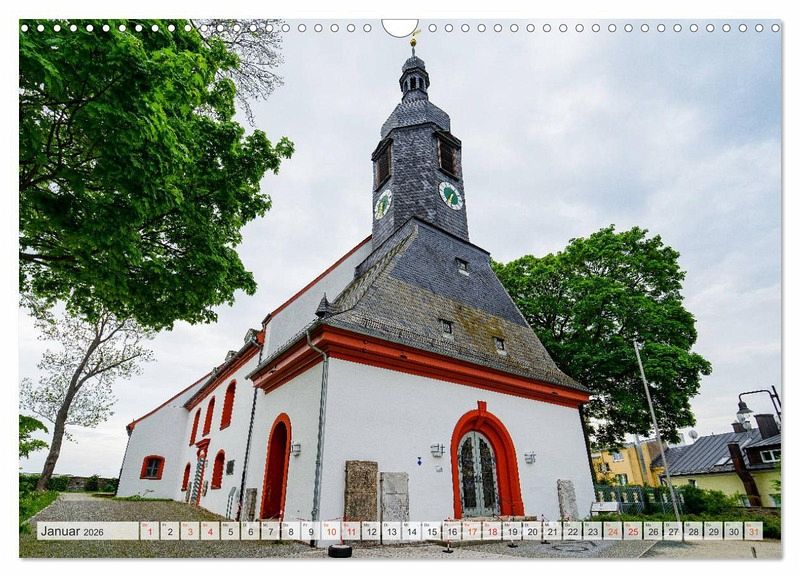Image resolution: width=800 pixels, height=577 pixels.
Task: Pick January 26 in the date row
Action: [x=654, y=531]
